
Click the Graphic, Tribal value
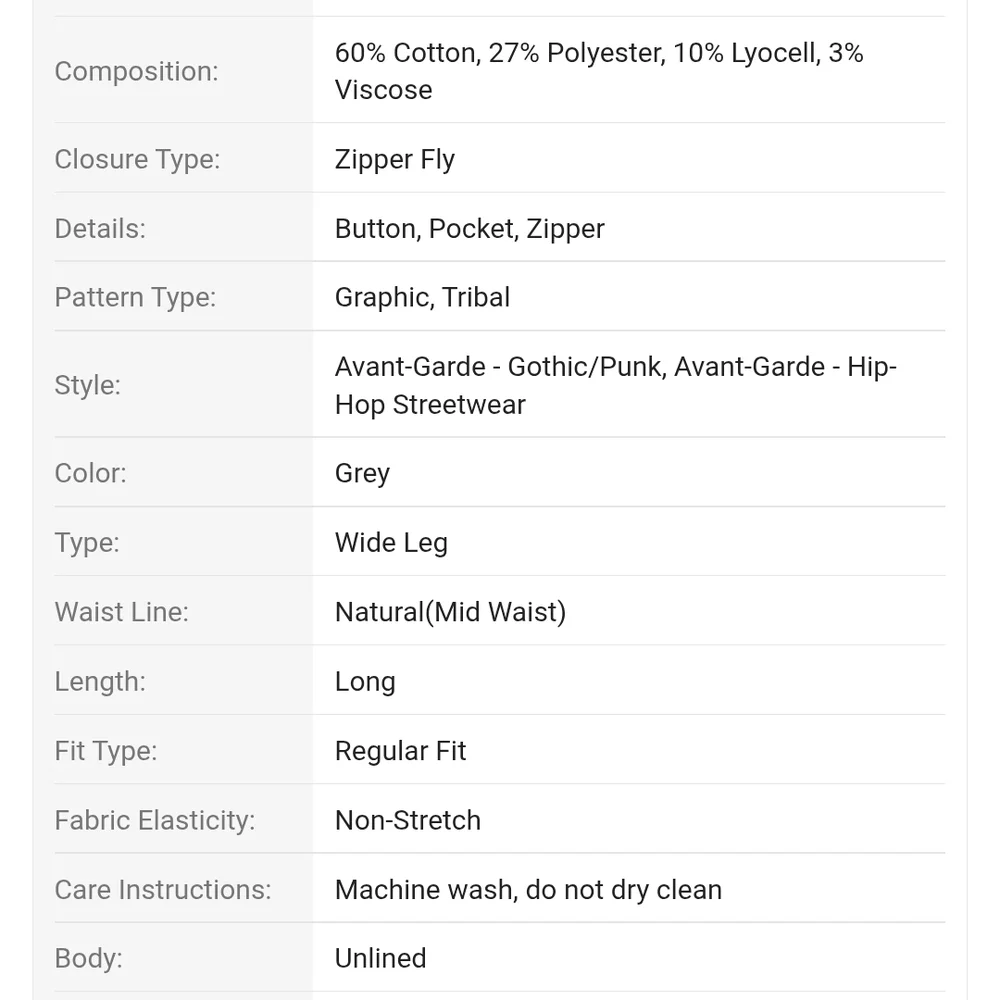pos(422,297)
